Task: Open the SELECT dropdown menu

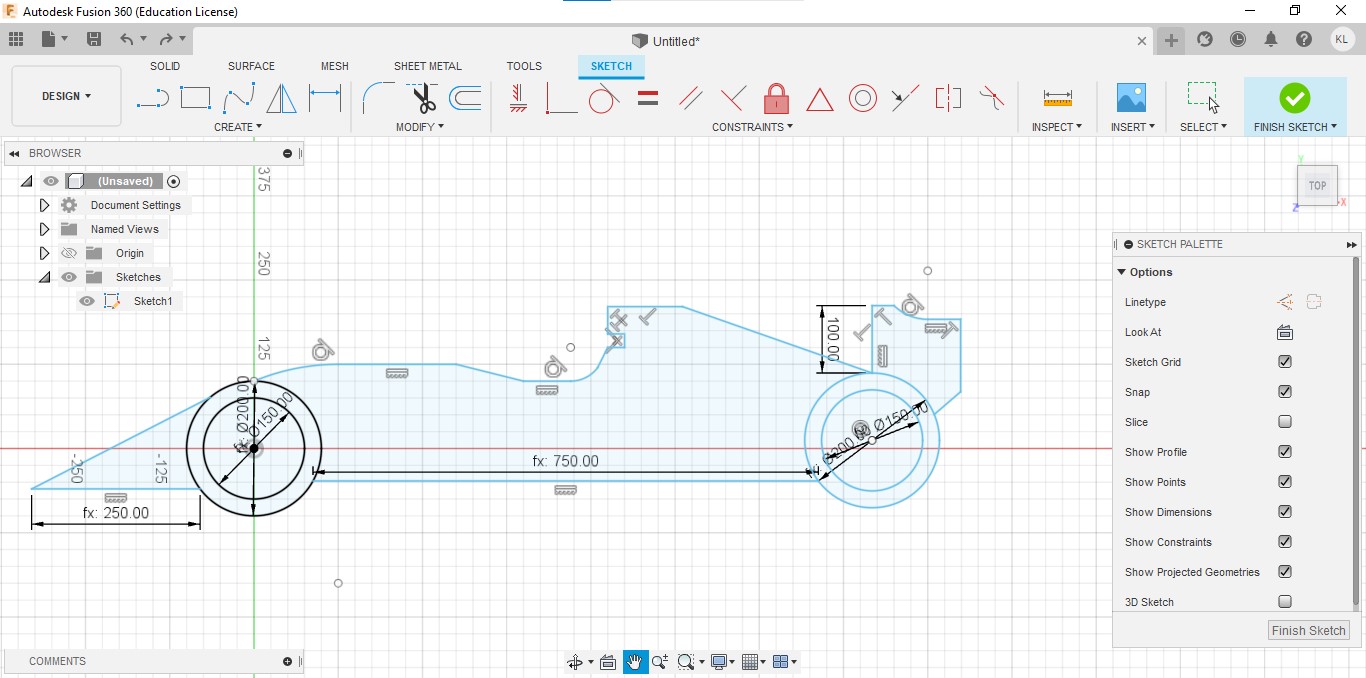Action: click(1203, 127)
